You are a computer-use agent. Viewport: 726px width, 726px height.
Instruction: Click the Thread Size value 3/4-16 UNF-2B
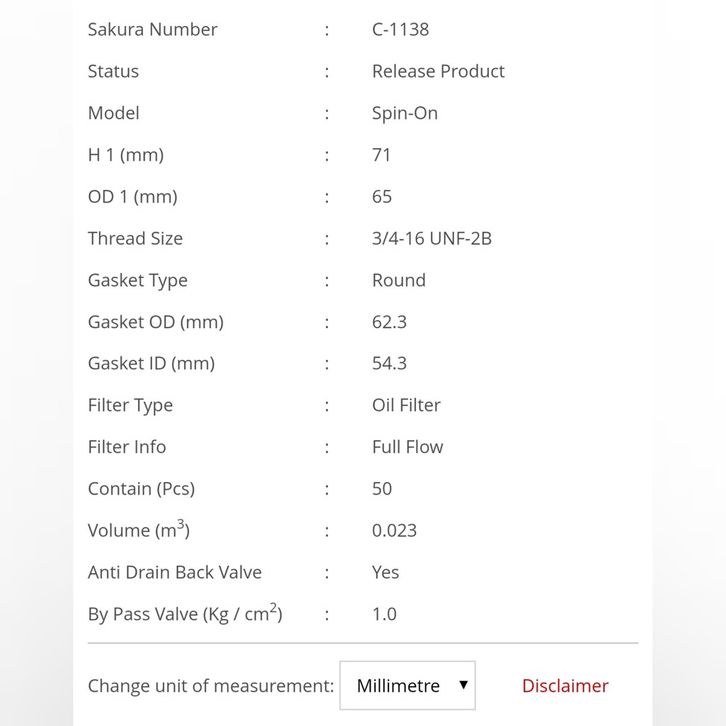431,238
